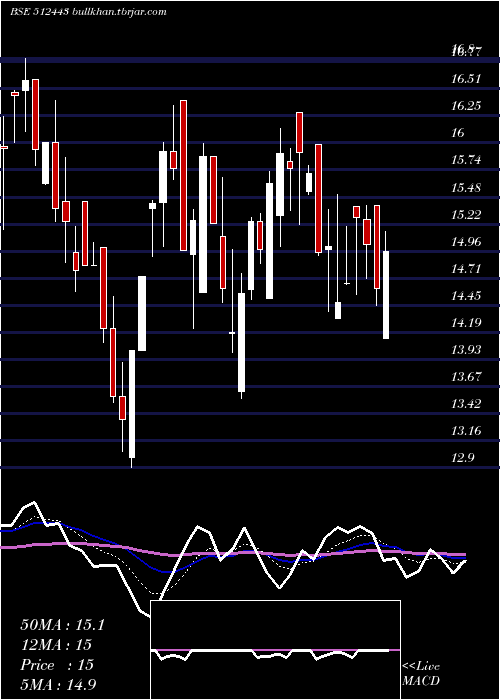Click the 13.93 price axis label
Image resolution: width=500 pixels, height=700 pixels.
pyautogui.click(x=466, y=350)
